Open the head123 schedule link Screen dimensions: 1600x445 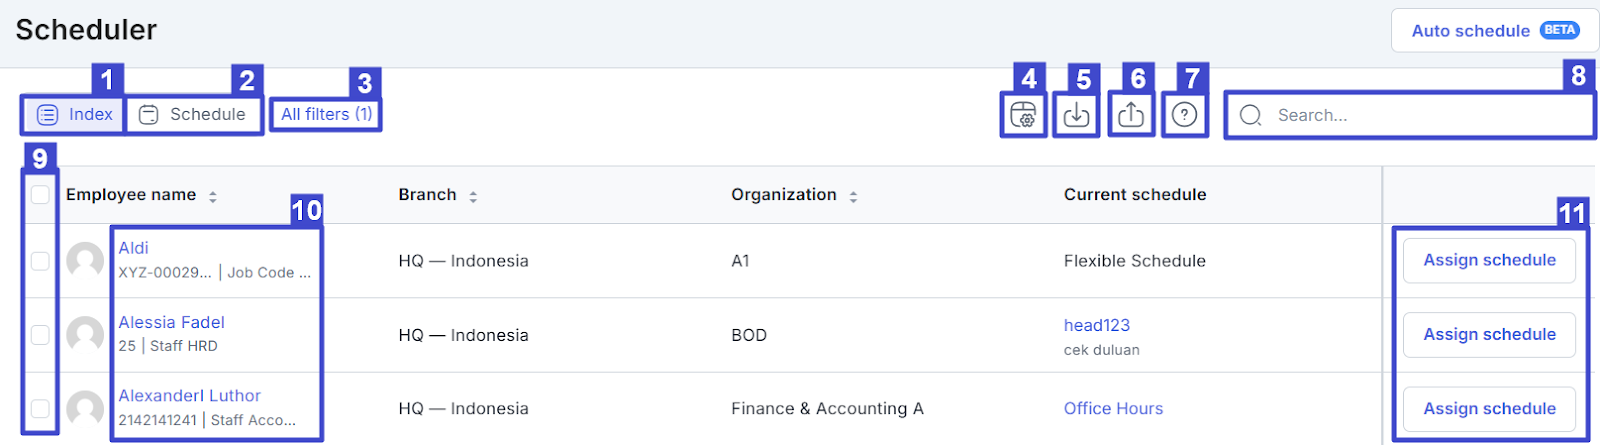tap(1096, 325)
